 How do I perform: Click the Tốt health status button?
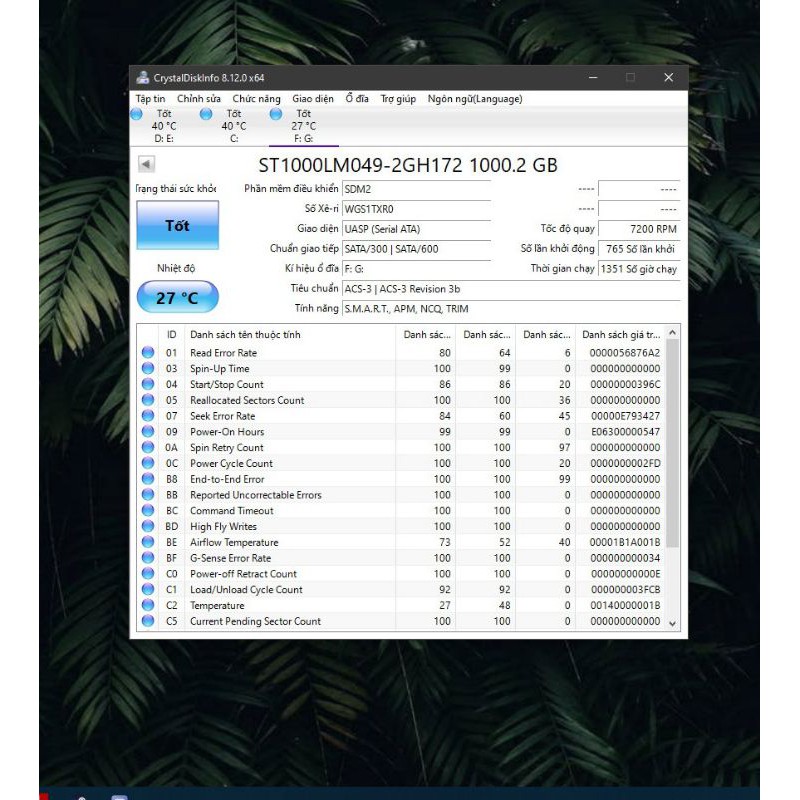click(x=178, y=225)
